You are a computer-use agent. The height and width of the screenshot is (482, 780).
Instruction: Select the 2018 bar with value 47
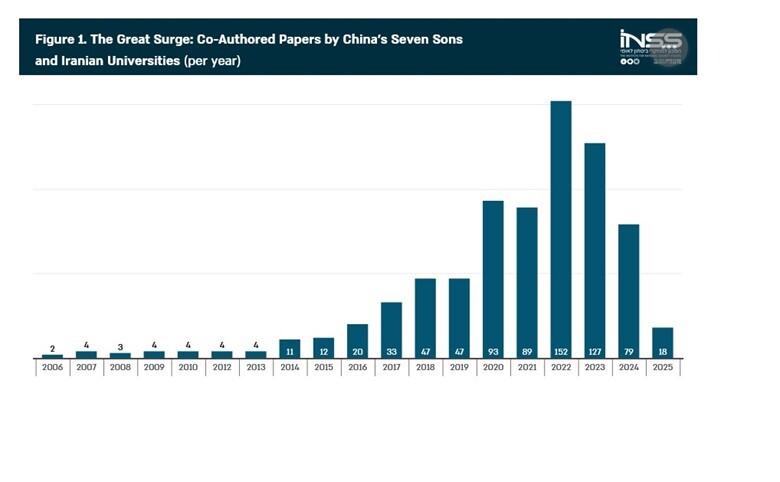(x=425, y=318)
